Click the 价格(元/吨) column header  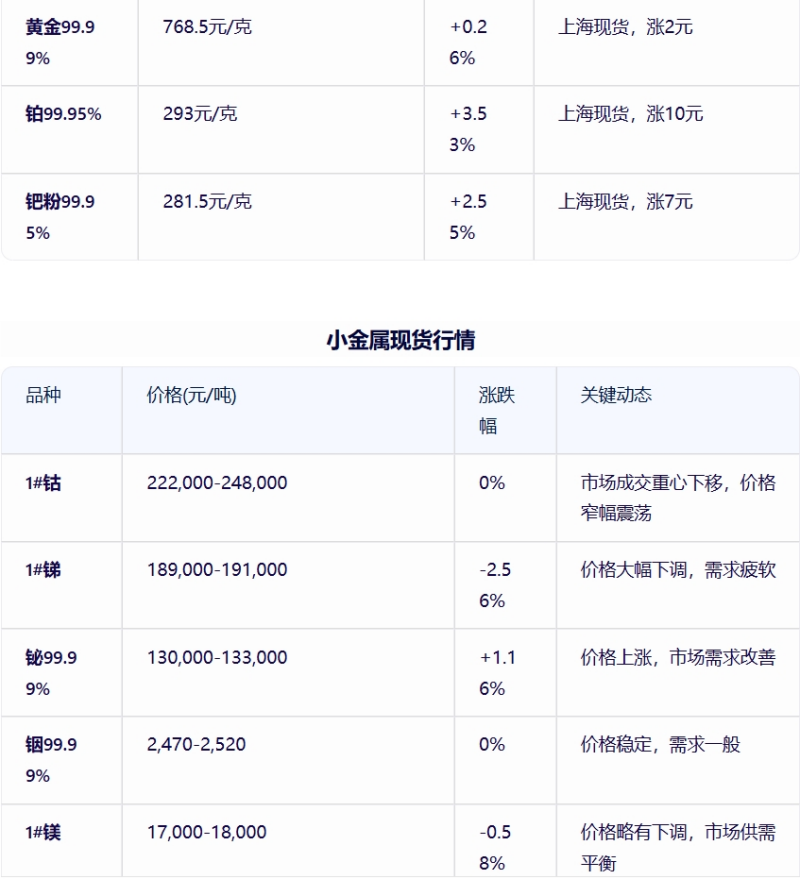tap(191, 395)
